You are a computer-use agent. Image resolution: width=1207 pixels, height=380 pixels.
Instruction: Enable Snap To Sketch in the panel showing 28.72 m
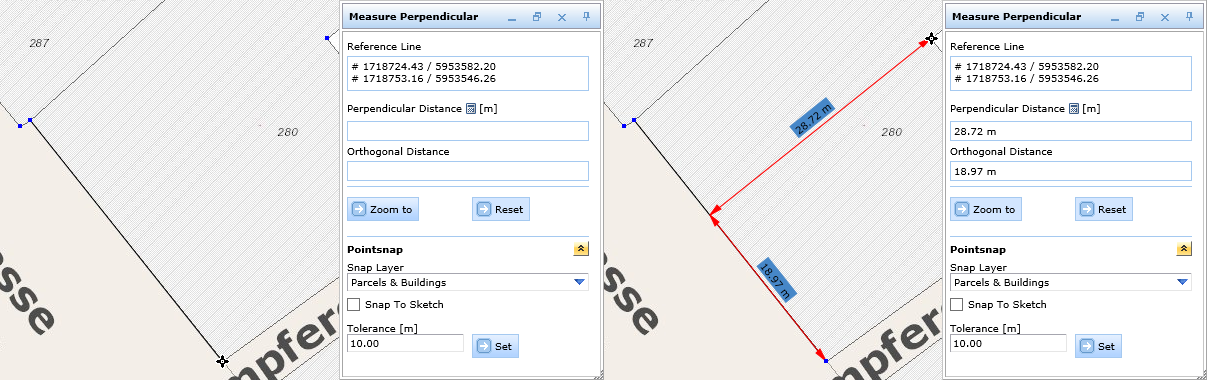tap(957, 305)
